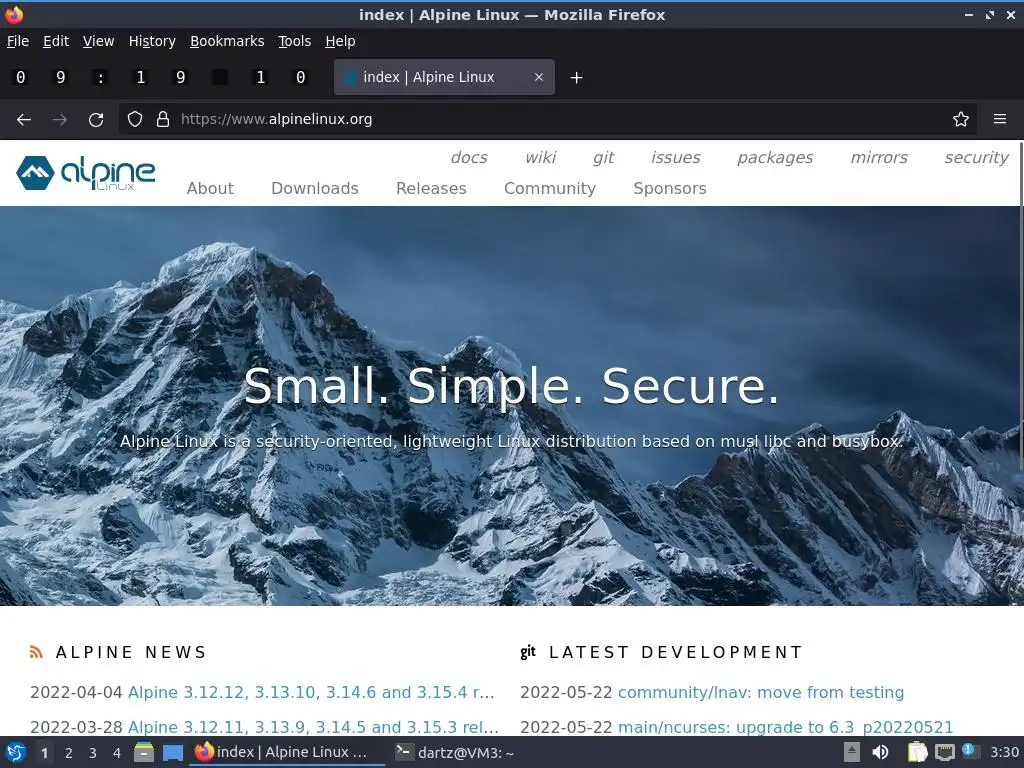Click the git icon by Latest Development
This screenshot has height=768, width=1024.
528,652
